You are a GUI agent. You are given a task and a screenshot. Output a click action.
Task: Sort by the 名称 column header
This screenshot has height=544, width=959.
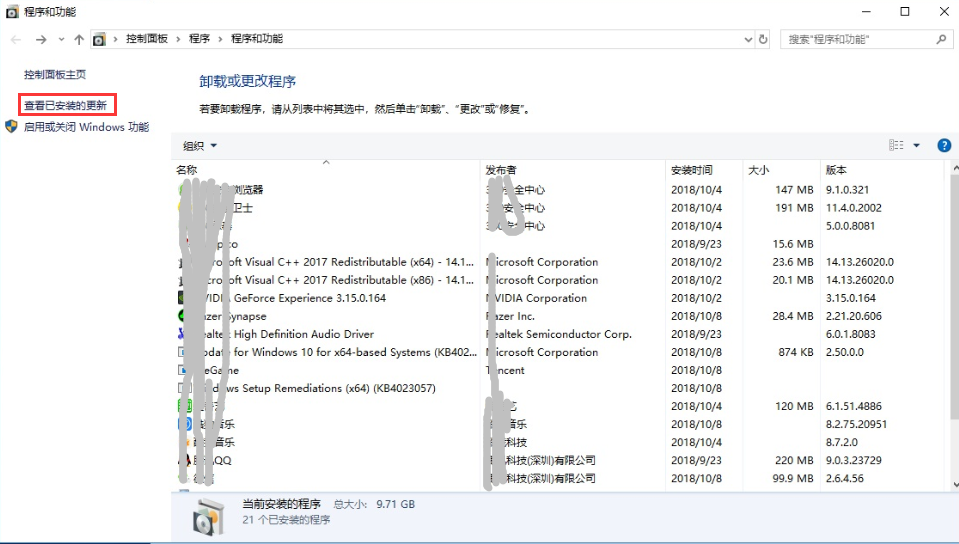(187, 170)
